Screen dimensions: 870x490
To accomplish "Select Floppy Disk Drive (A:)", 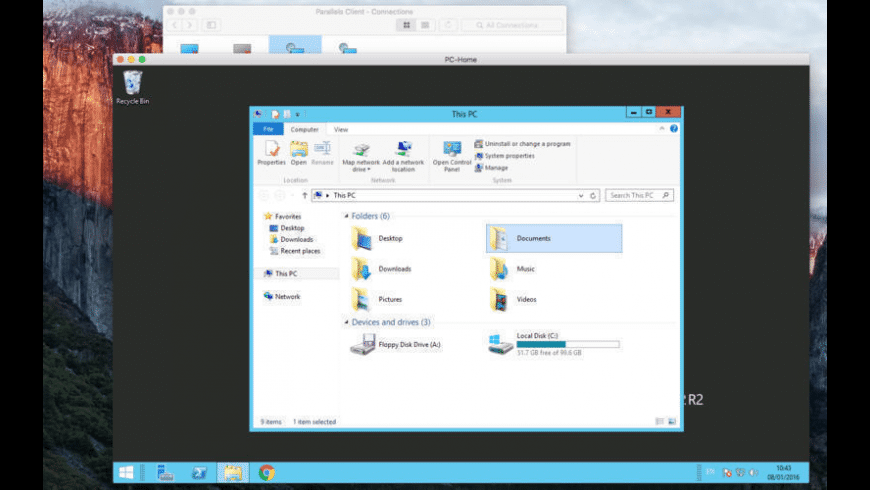I will [396, 345].
